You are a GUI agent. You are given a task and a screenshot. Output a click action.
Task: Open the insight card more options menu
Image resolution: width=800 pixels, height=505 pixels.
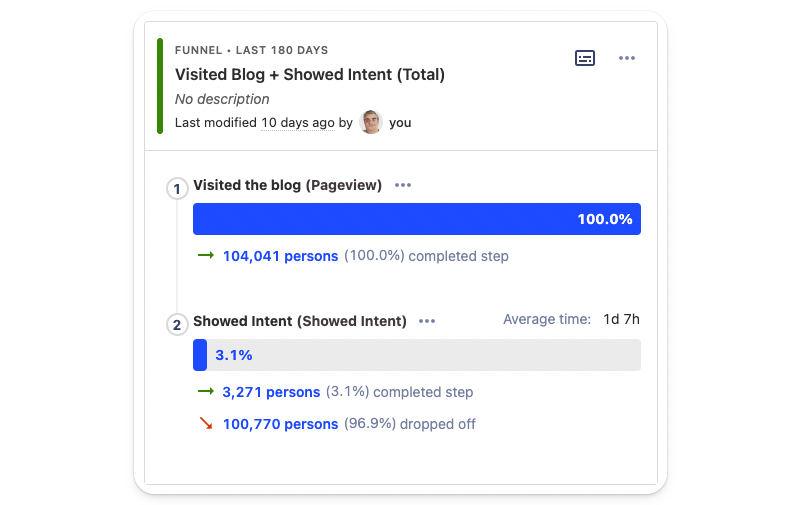click(627, 58)
